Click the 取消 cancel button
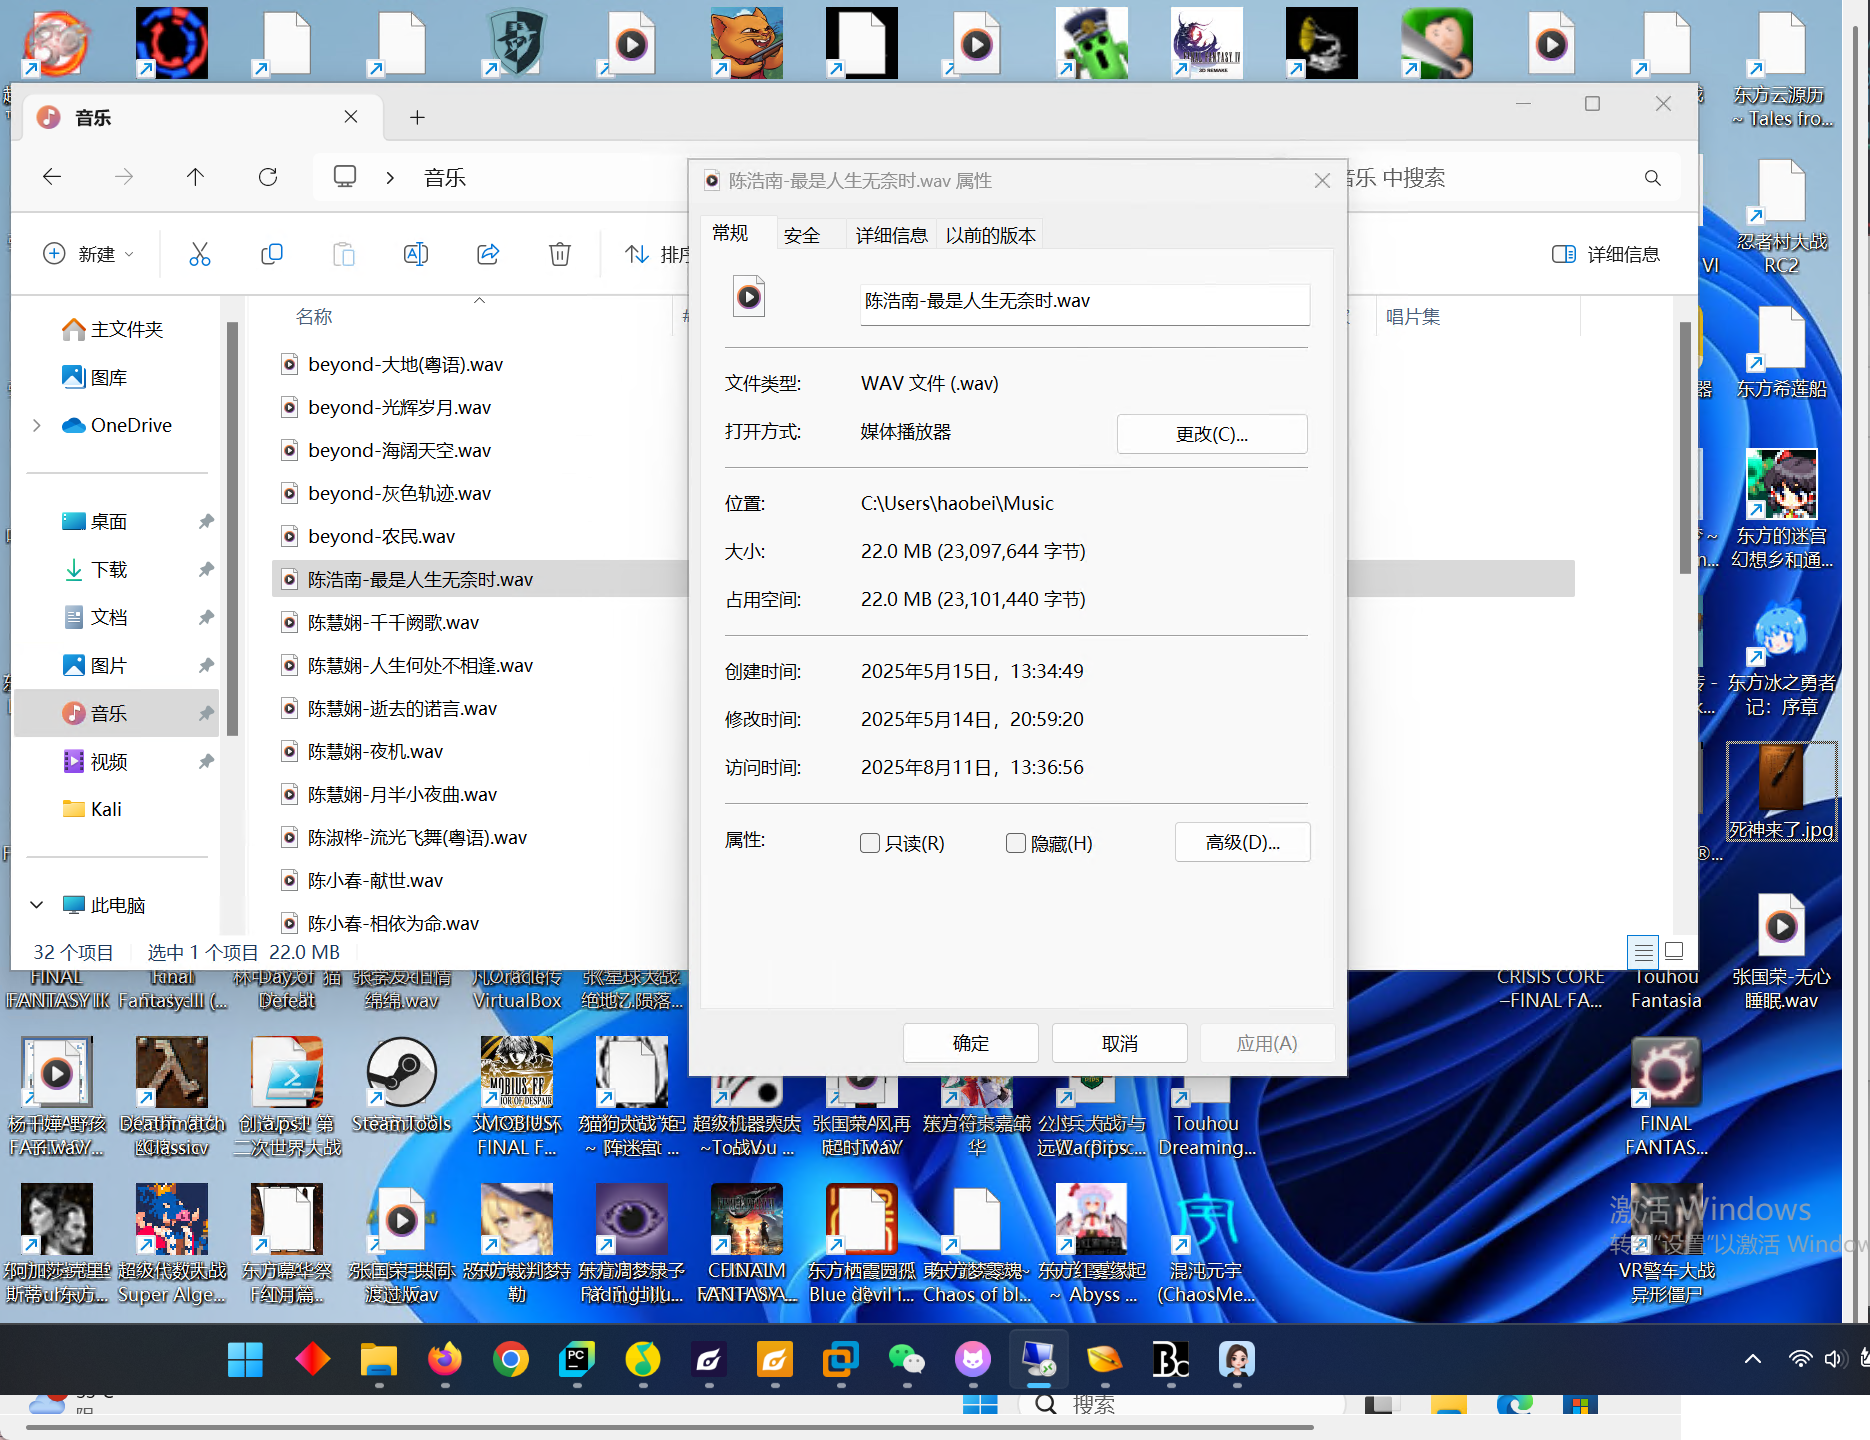 (1120, 1043)
